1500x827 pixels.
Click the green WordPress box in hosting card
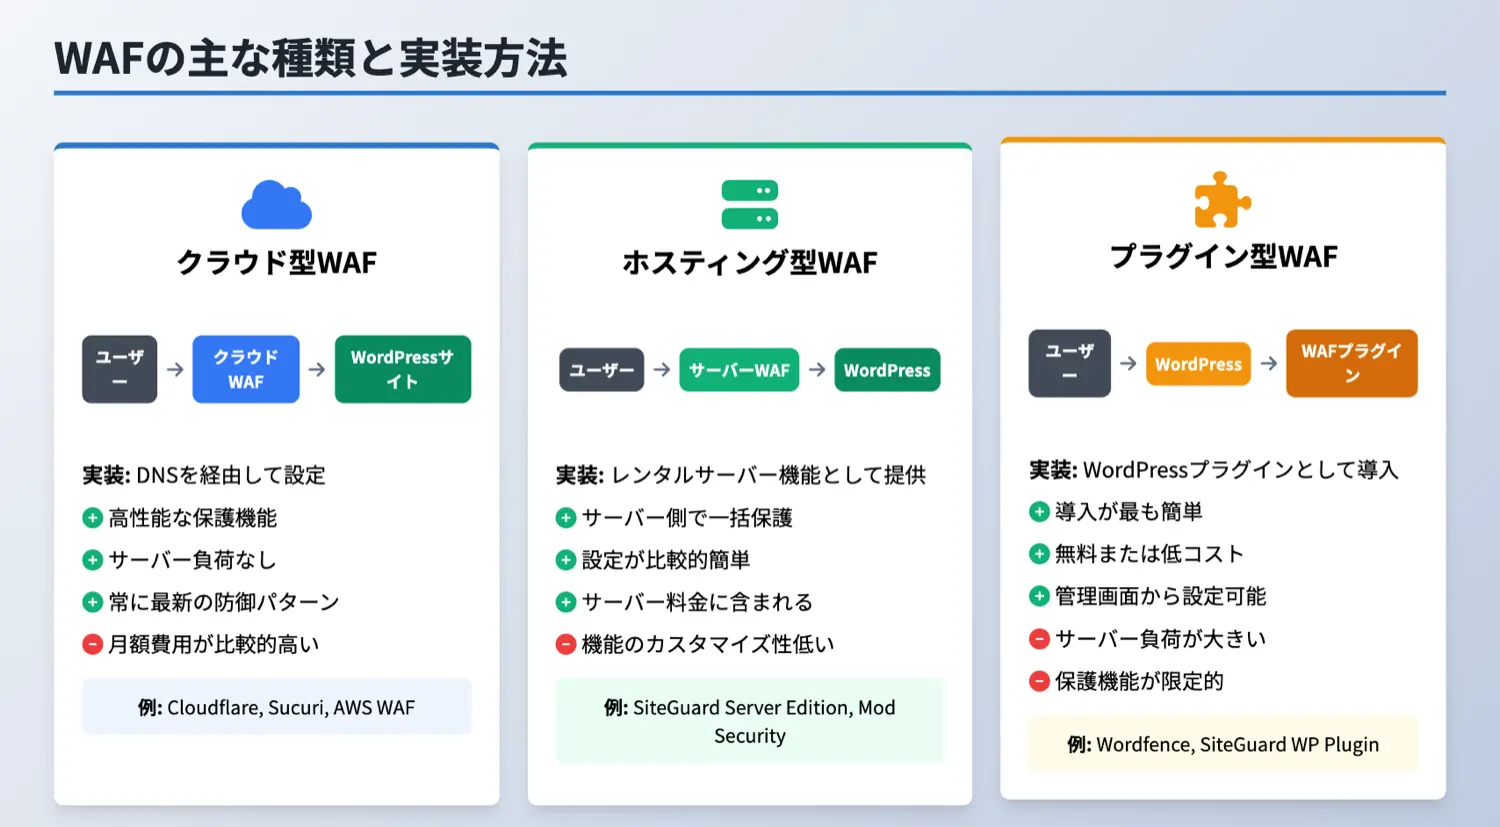(887, 370)
